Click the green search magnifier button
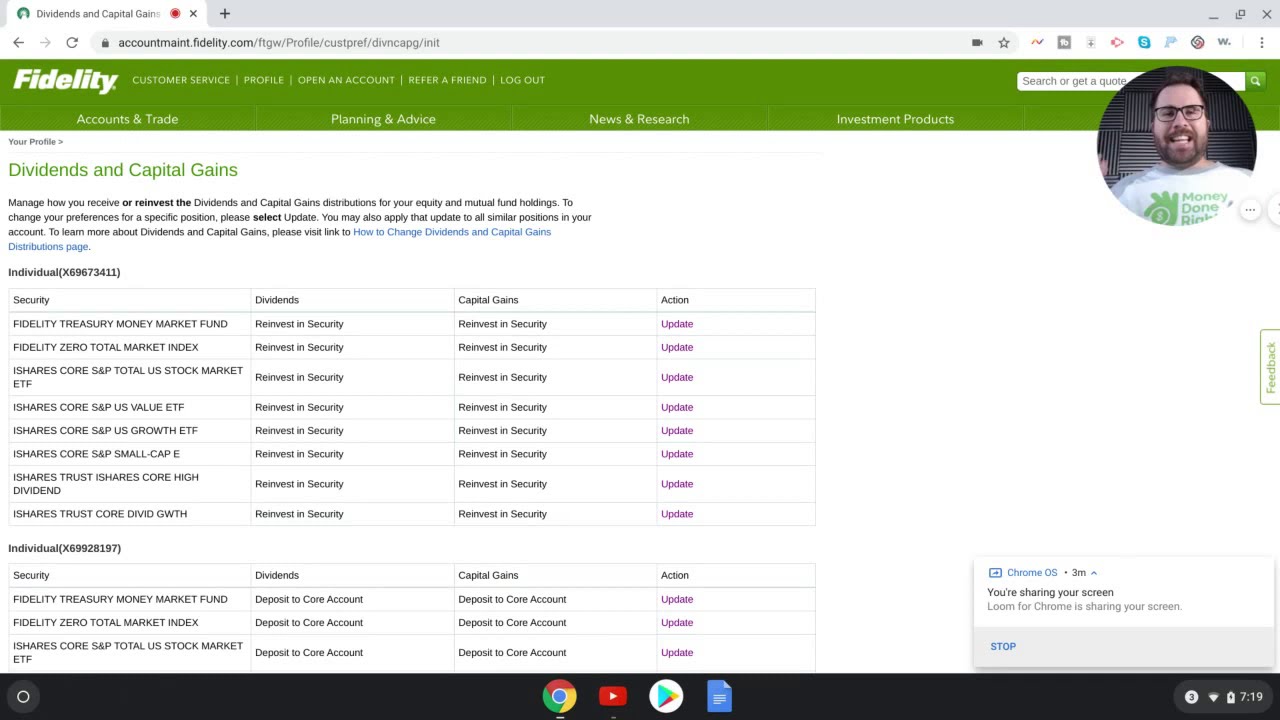This screenshot has width=1280, height=720. tap(1255, 81)
